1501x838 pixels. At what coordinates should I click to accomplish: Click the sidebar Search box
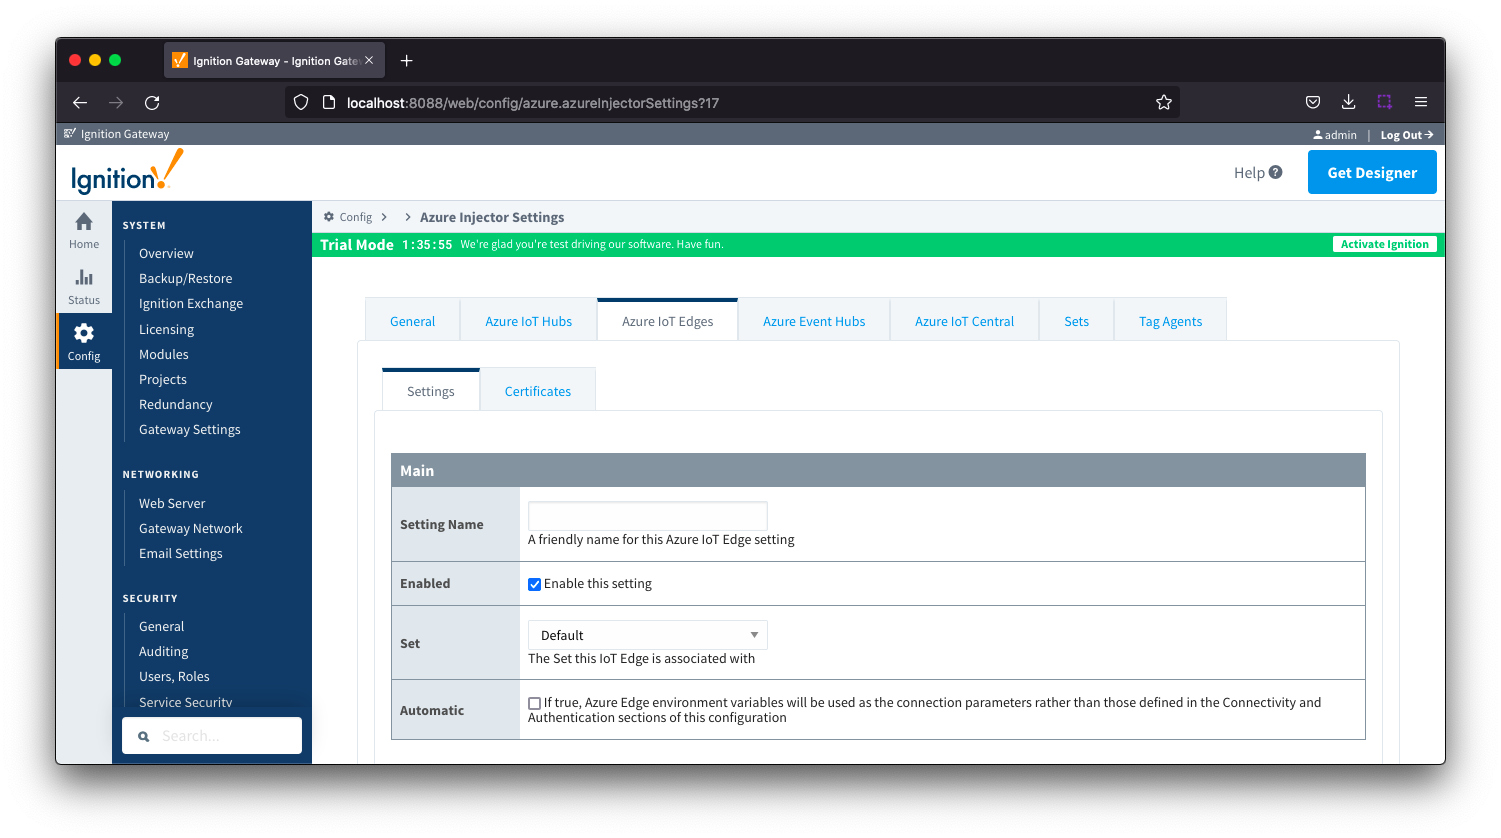212,736
